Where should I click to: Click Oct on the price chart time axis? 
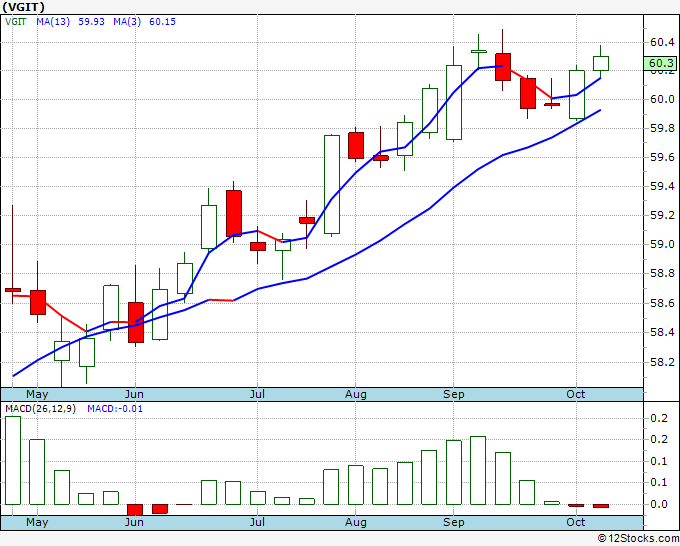[x=575, y=395]
